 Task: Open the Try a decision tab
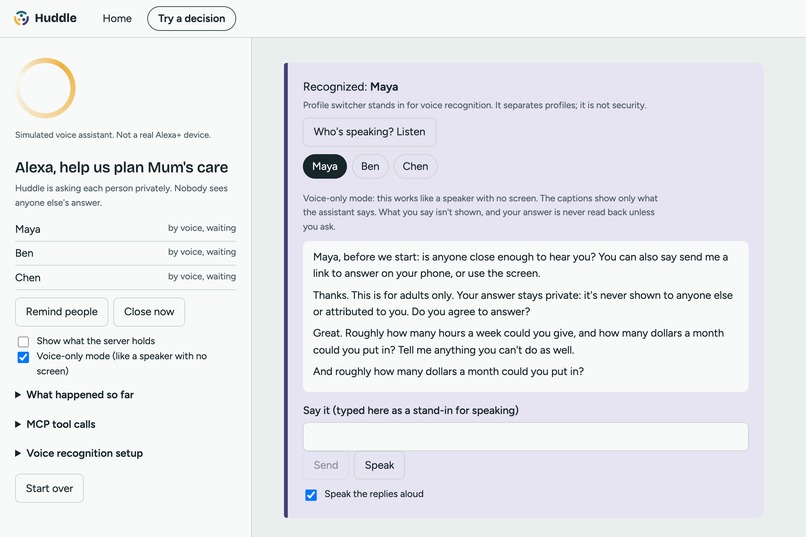tap(191, 18)
